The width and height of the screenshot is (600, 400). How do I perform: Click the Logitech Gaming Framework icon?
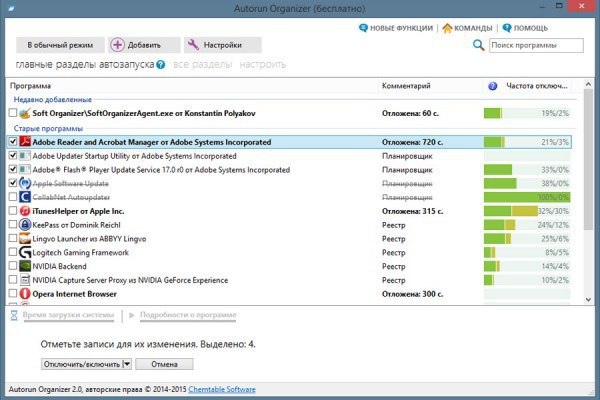[x=25, y=252]
